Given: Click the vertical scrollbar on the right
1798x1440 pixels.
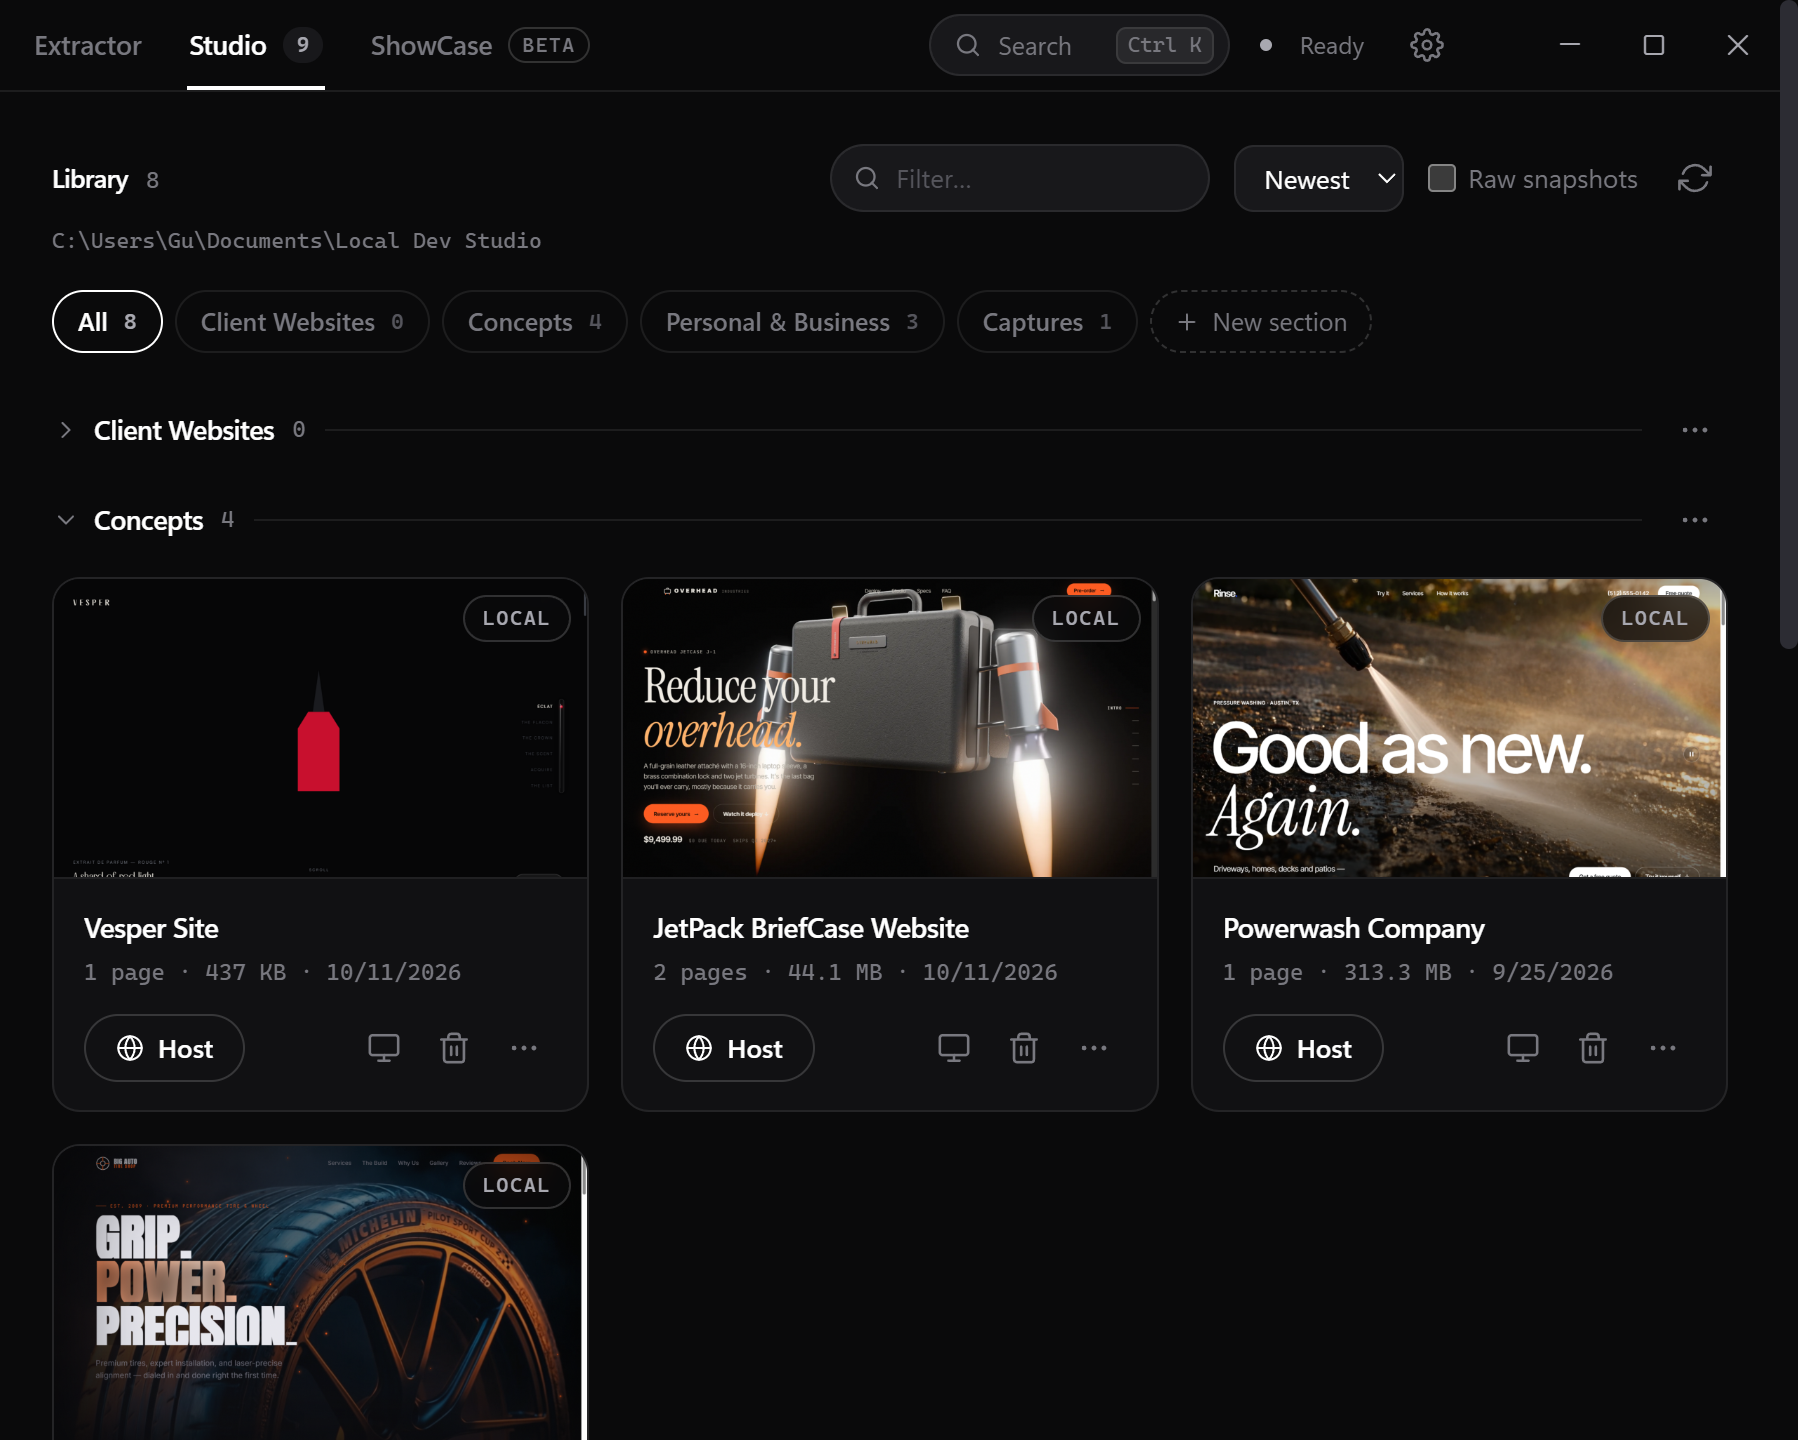Looking at the screenshot, I should (x=1789, y=325).
